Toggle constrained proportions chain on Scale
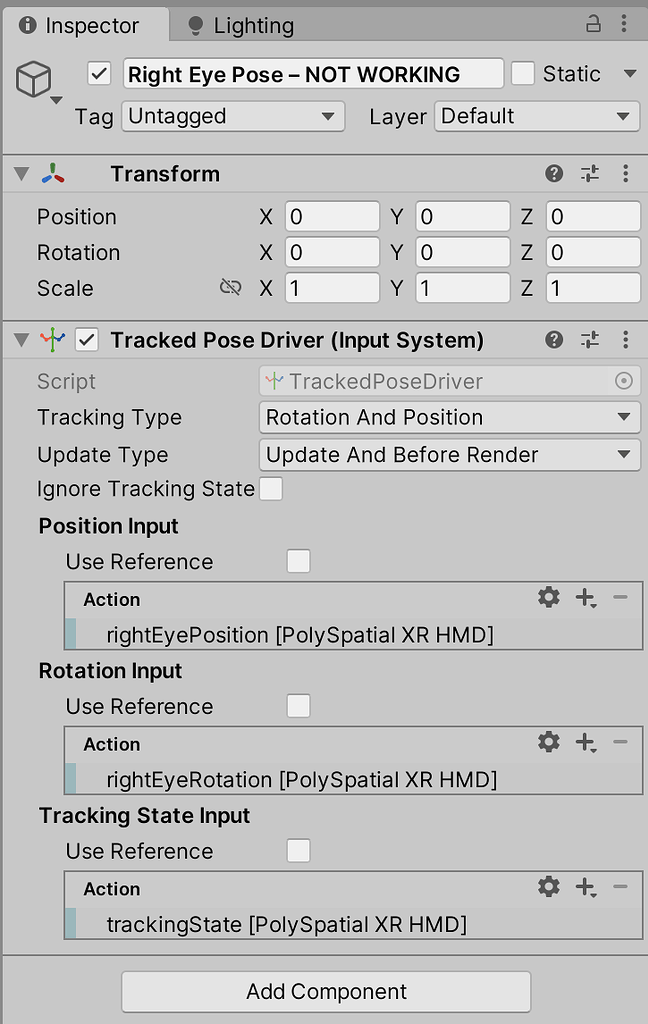 tap(230, 288)
